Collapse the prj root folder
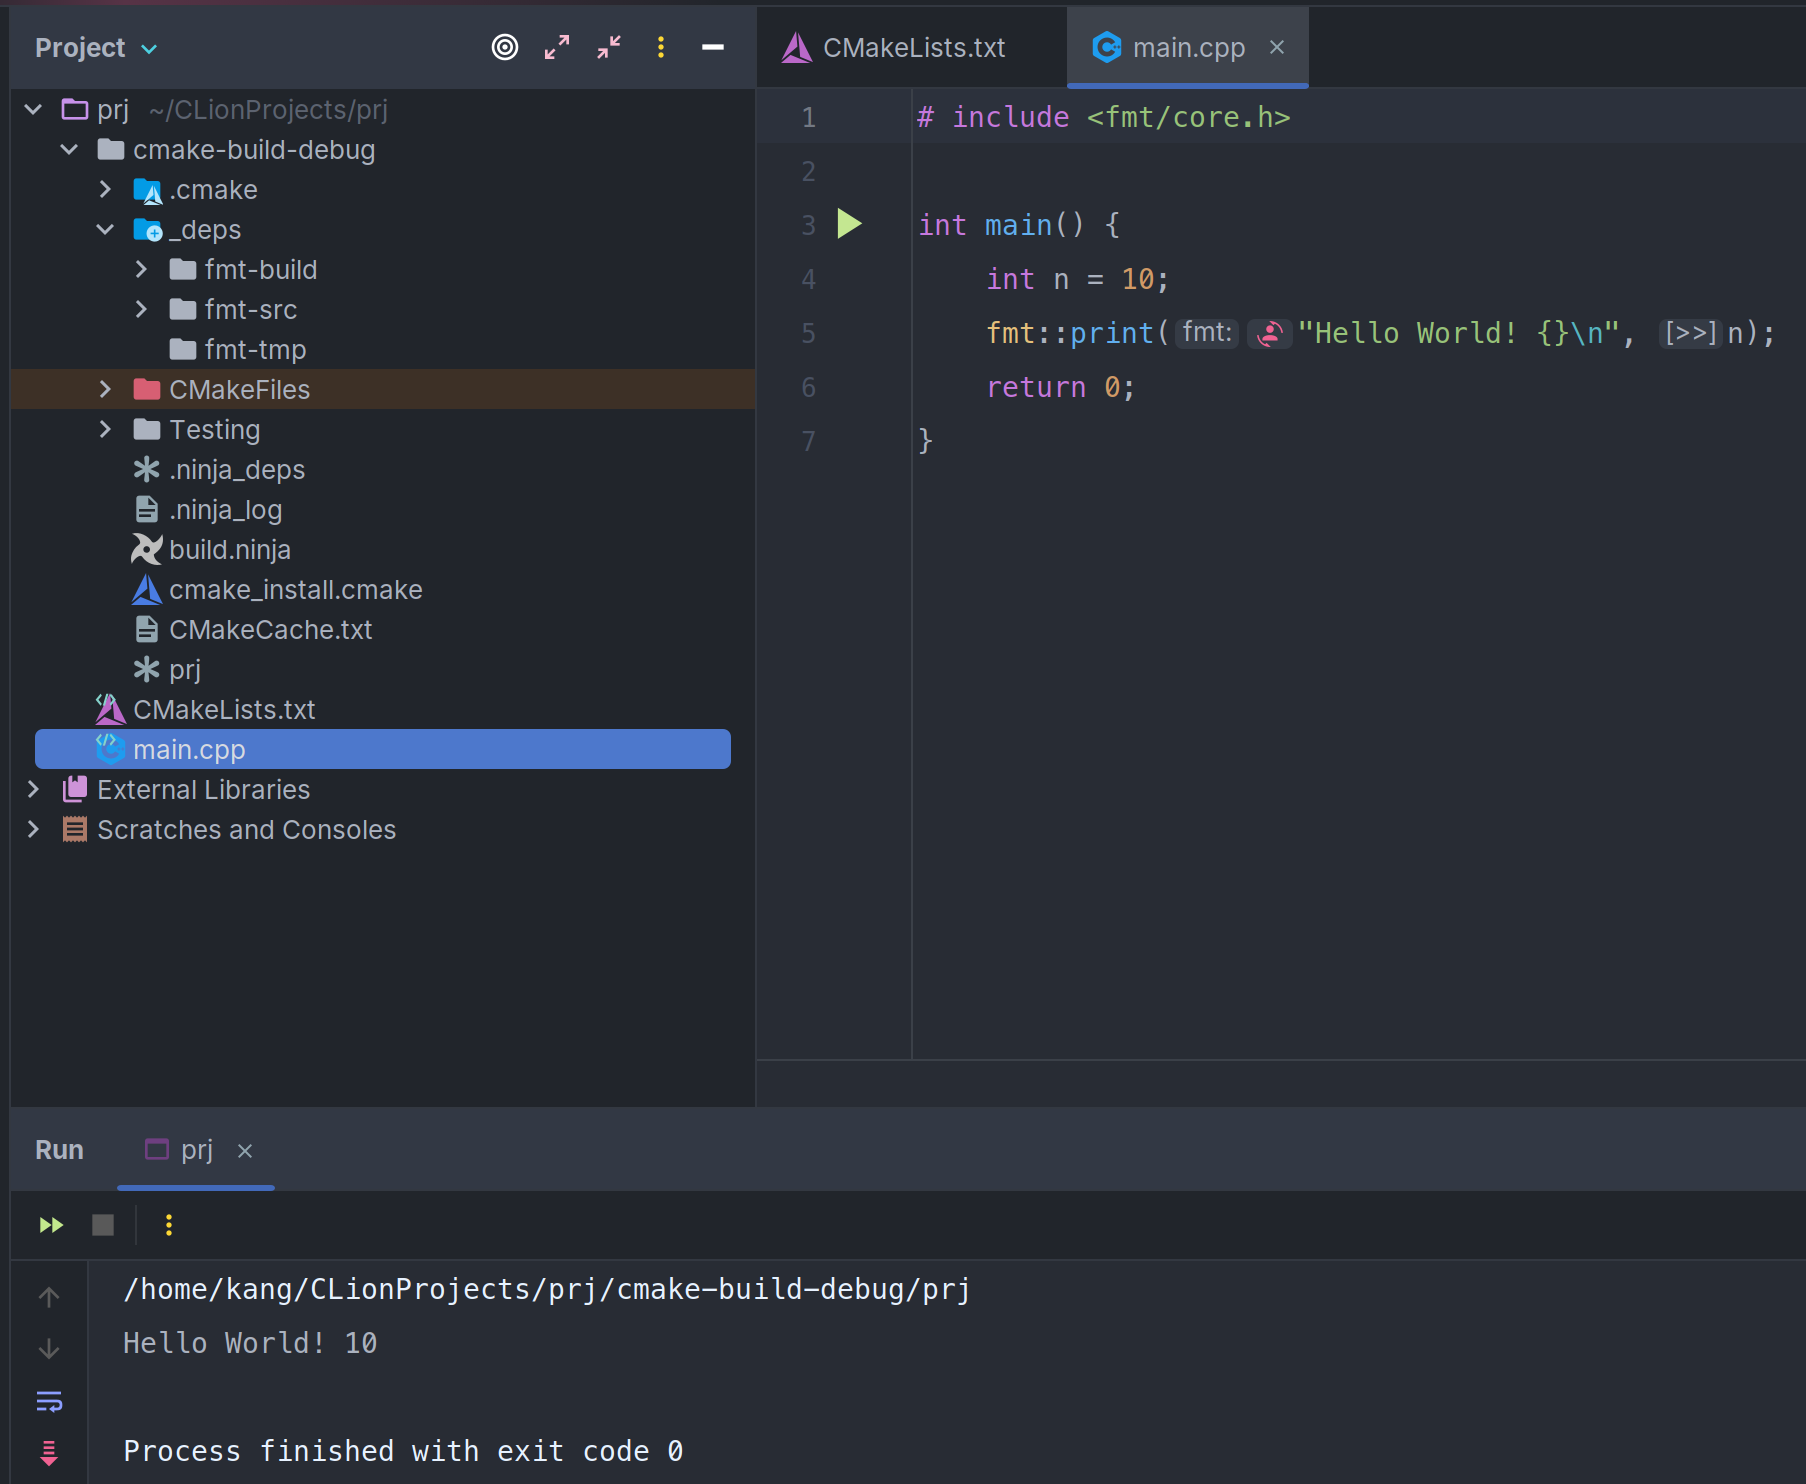The width and height of the screenshot is (1806, 1484). tap(33, 109)
